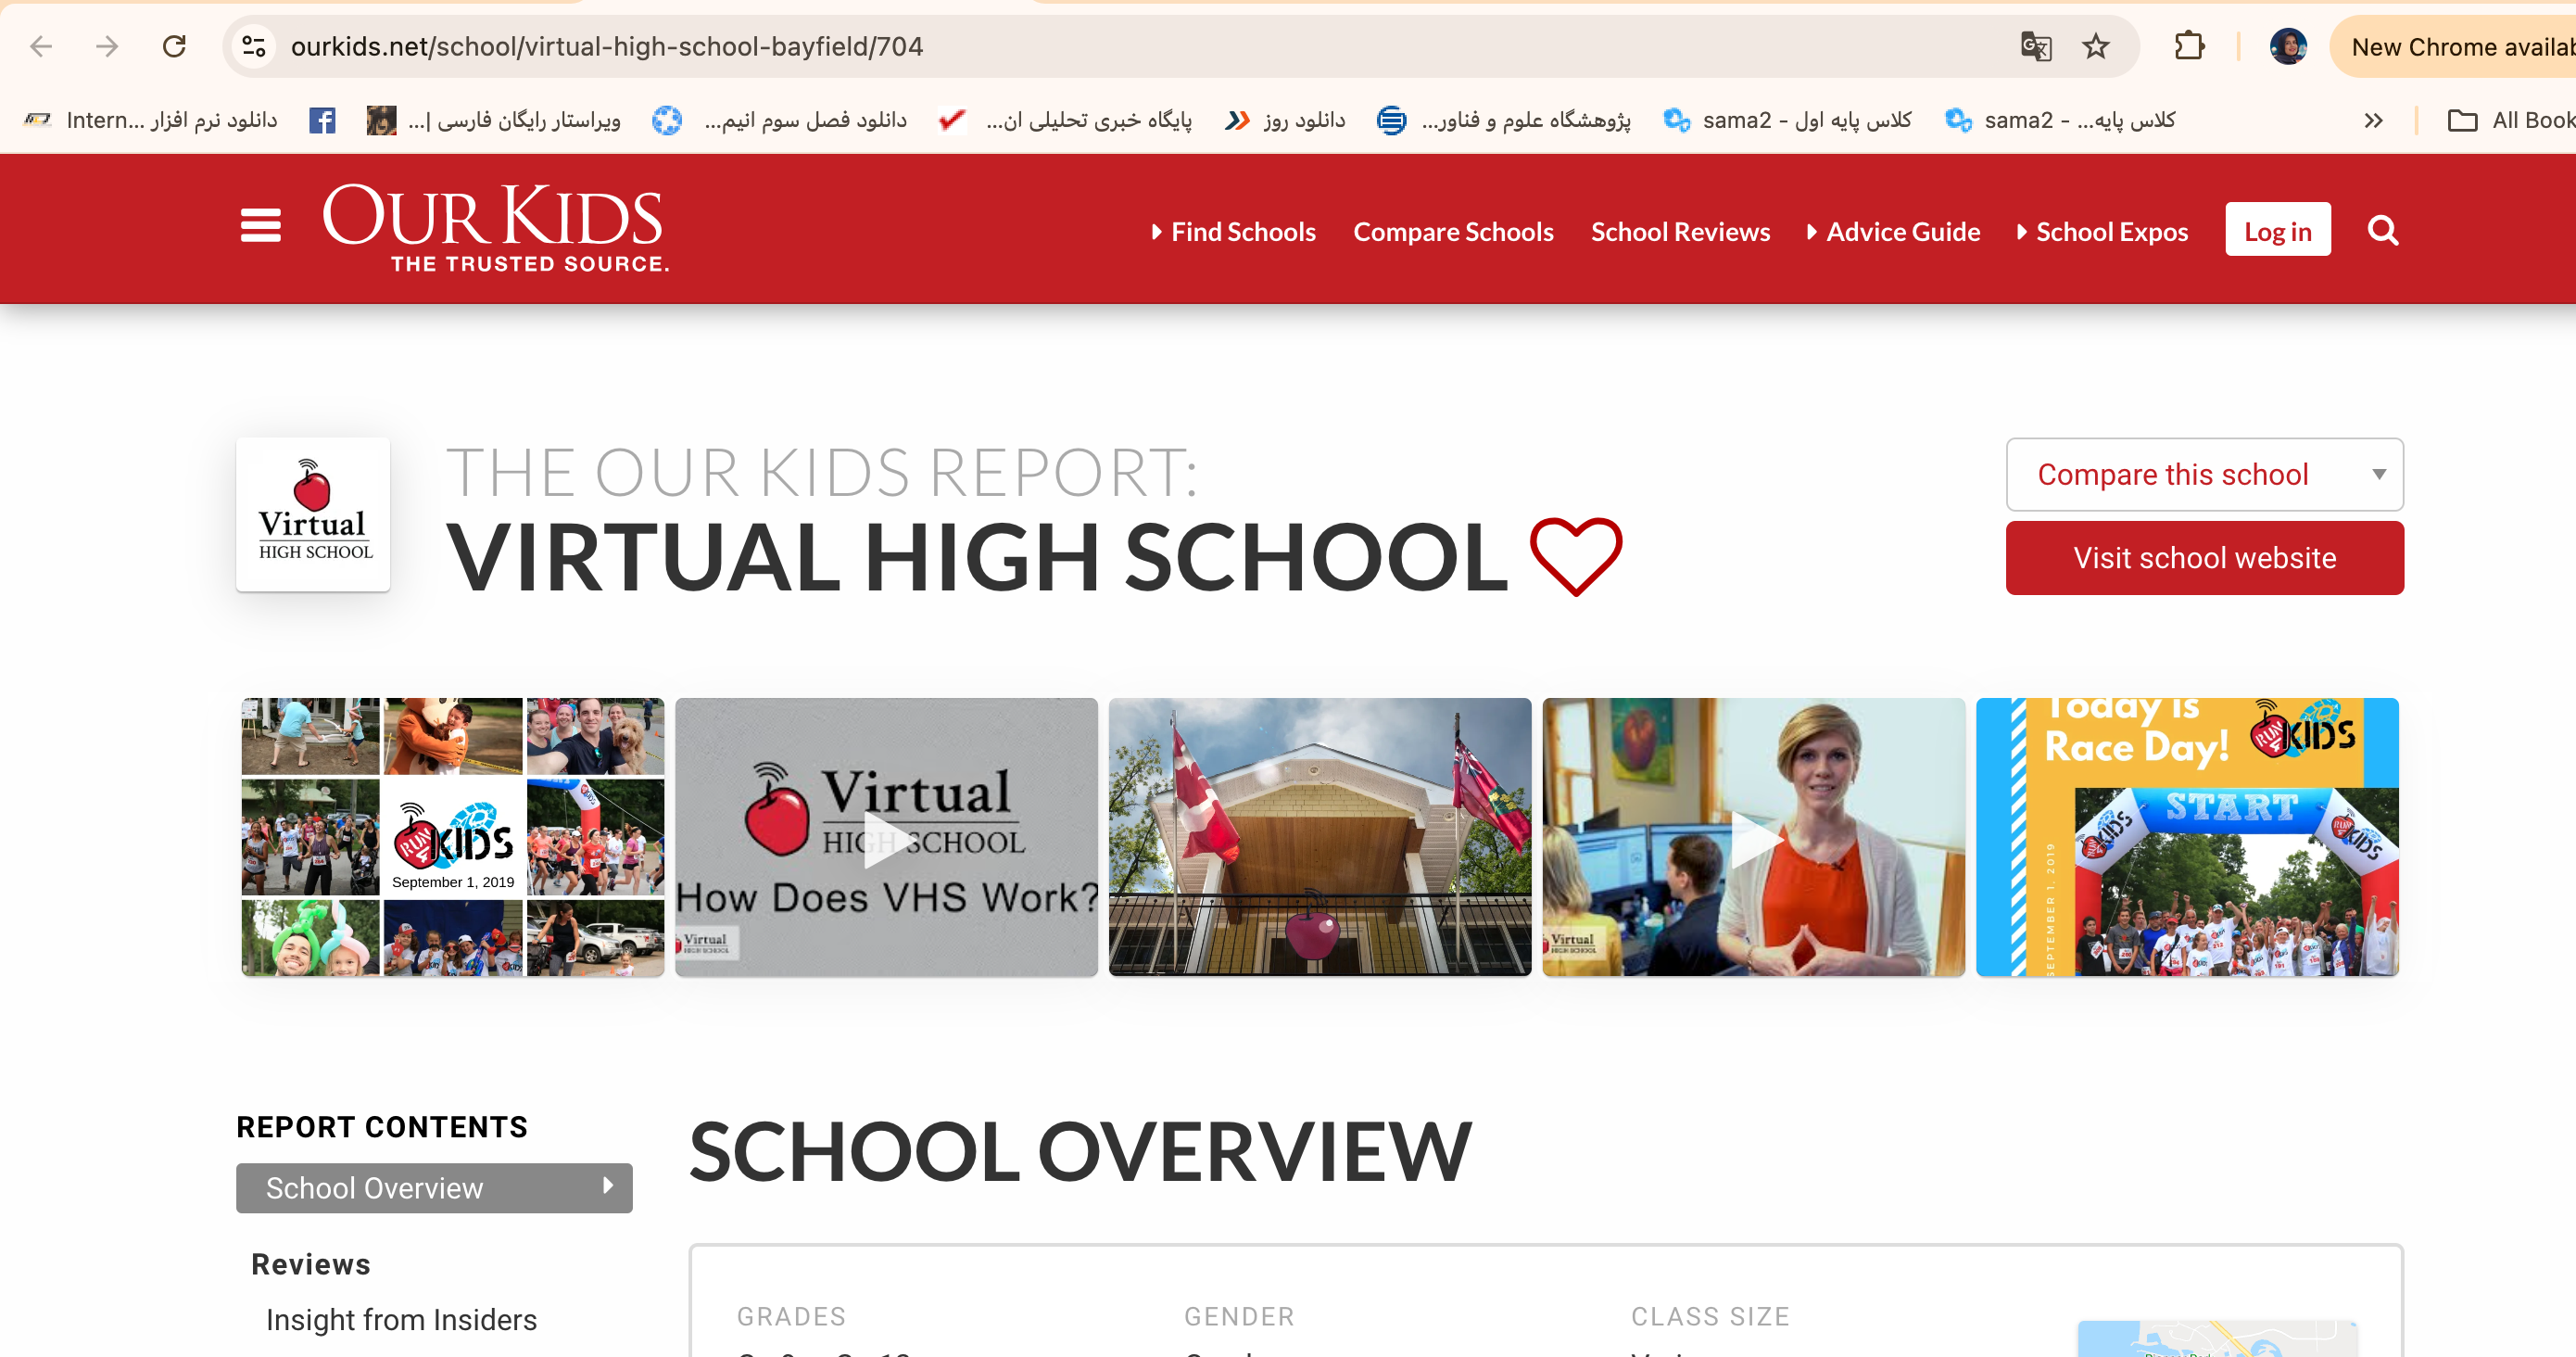Image resolution: width=2576 pixels, height=1357 pixels.
Task: View site information icon in address bar
Action: click(x=254, y=46)
